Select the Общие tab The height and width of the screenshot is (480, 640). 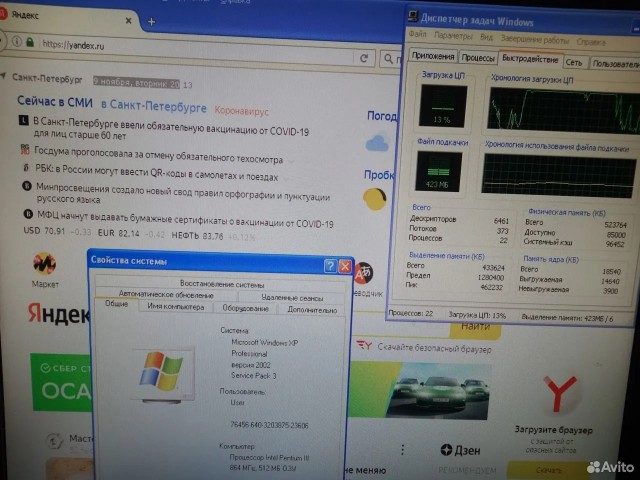point(116,304)
